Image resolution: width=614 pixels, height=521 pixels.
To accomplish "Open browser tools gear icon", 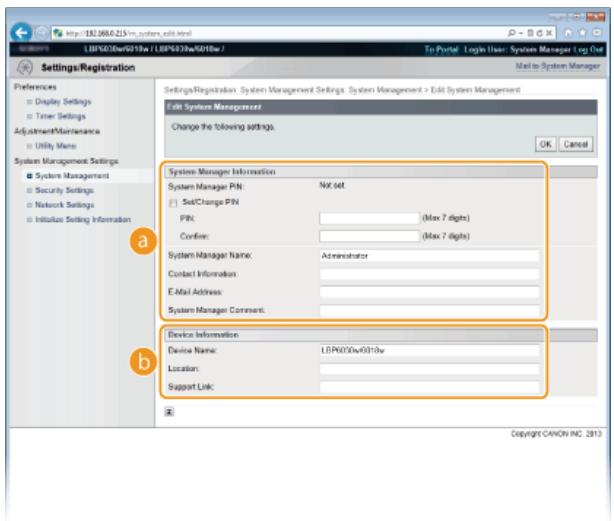I will coord(597,33).
